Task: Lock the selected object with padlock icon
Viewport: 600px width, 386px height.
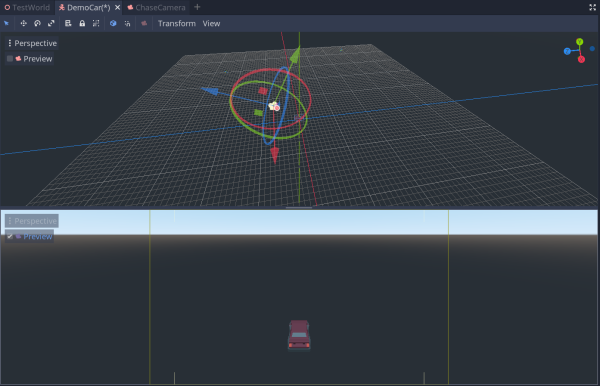Action: (x=82, y=23)
